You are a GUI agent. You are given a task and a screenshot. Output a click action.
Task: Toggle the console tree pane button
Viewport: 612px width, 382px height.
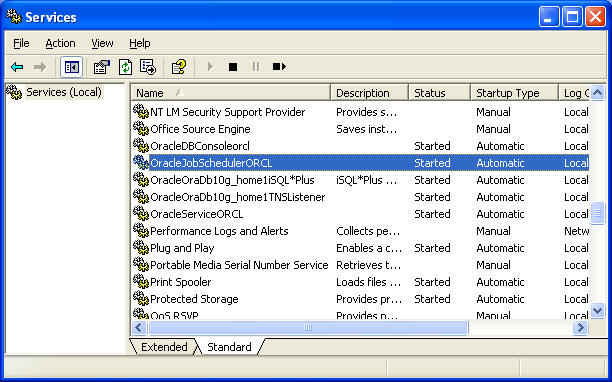[x=71, y=67]
